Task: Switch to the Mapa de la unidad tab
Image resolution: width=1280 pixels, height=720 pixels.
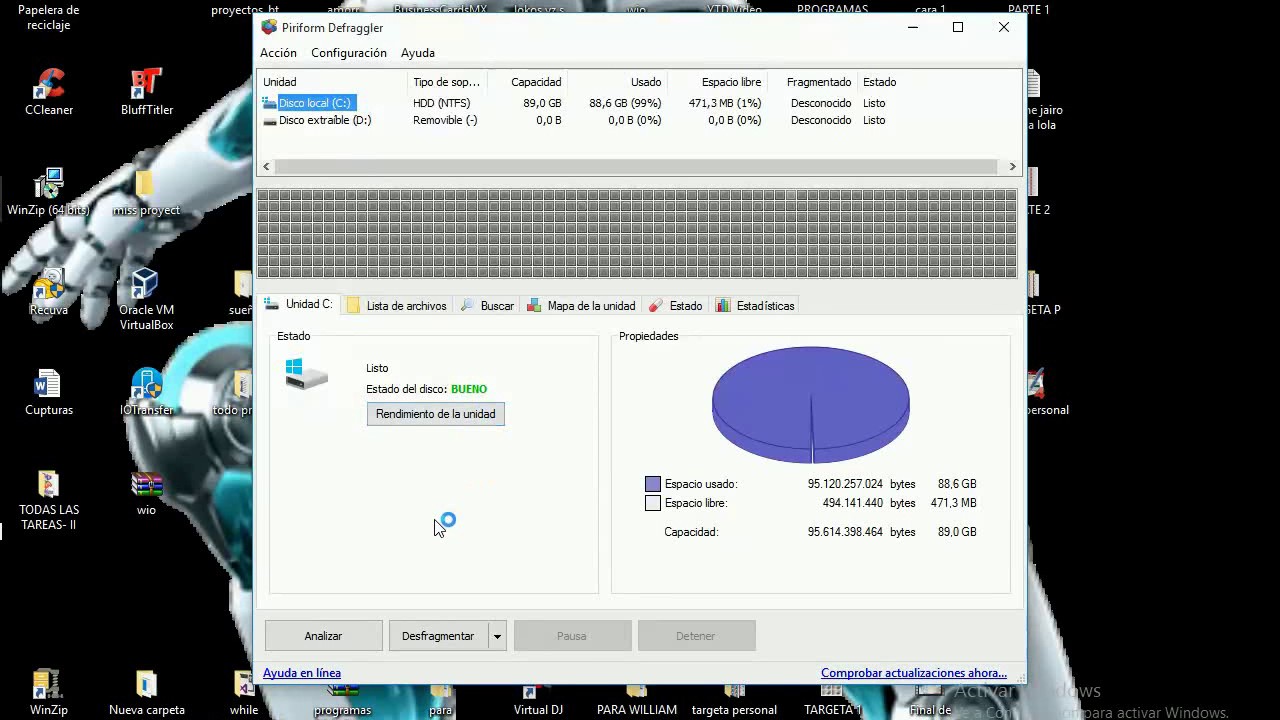Action: coord(581,306)
